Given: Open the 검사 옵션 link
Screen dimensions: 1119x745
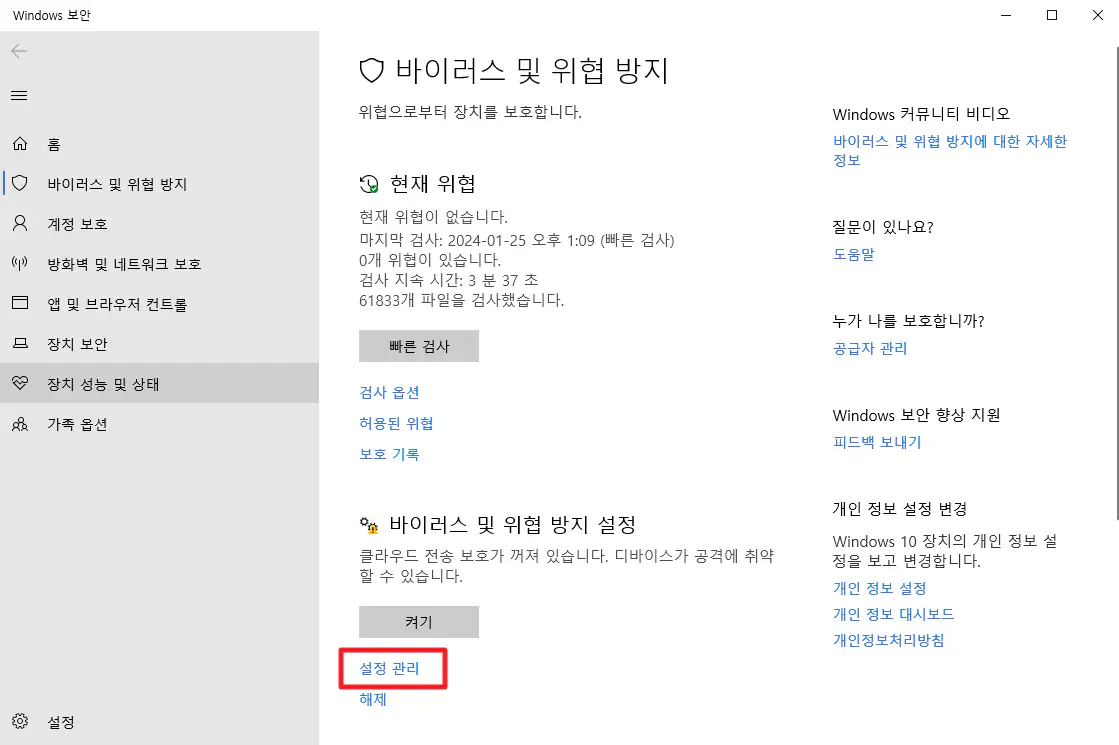Looking at the screenshot, I should coord(389,392).
